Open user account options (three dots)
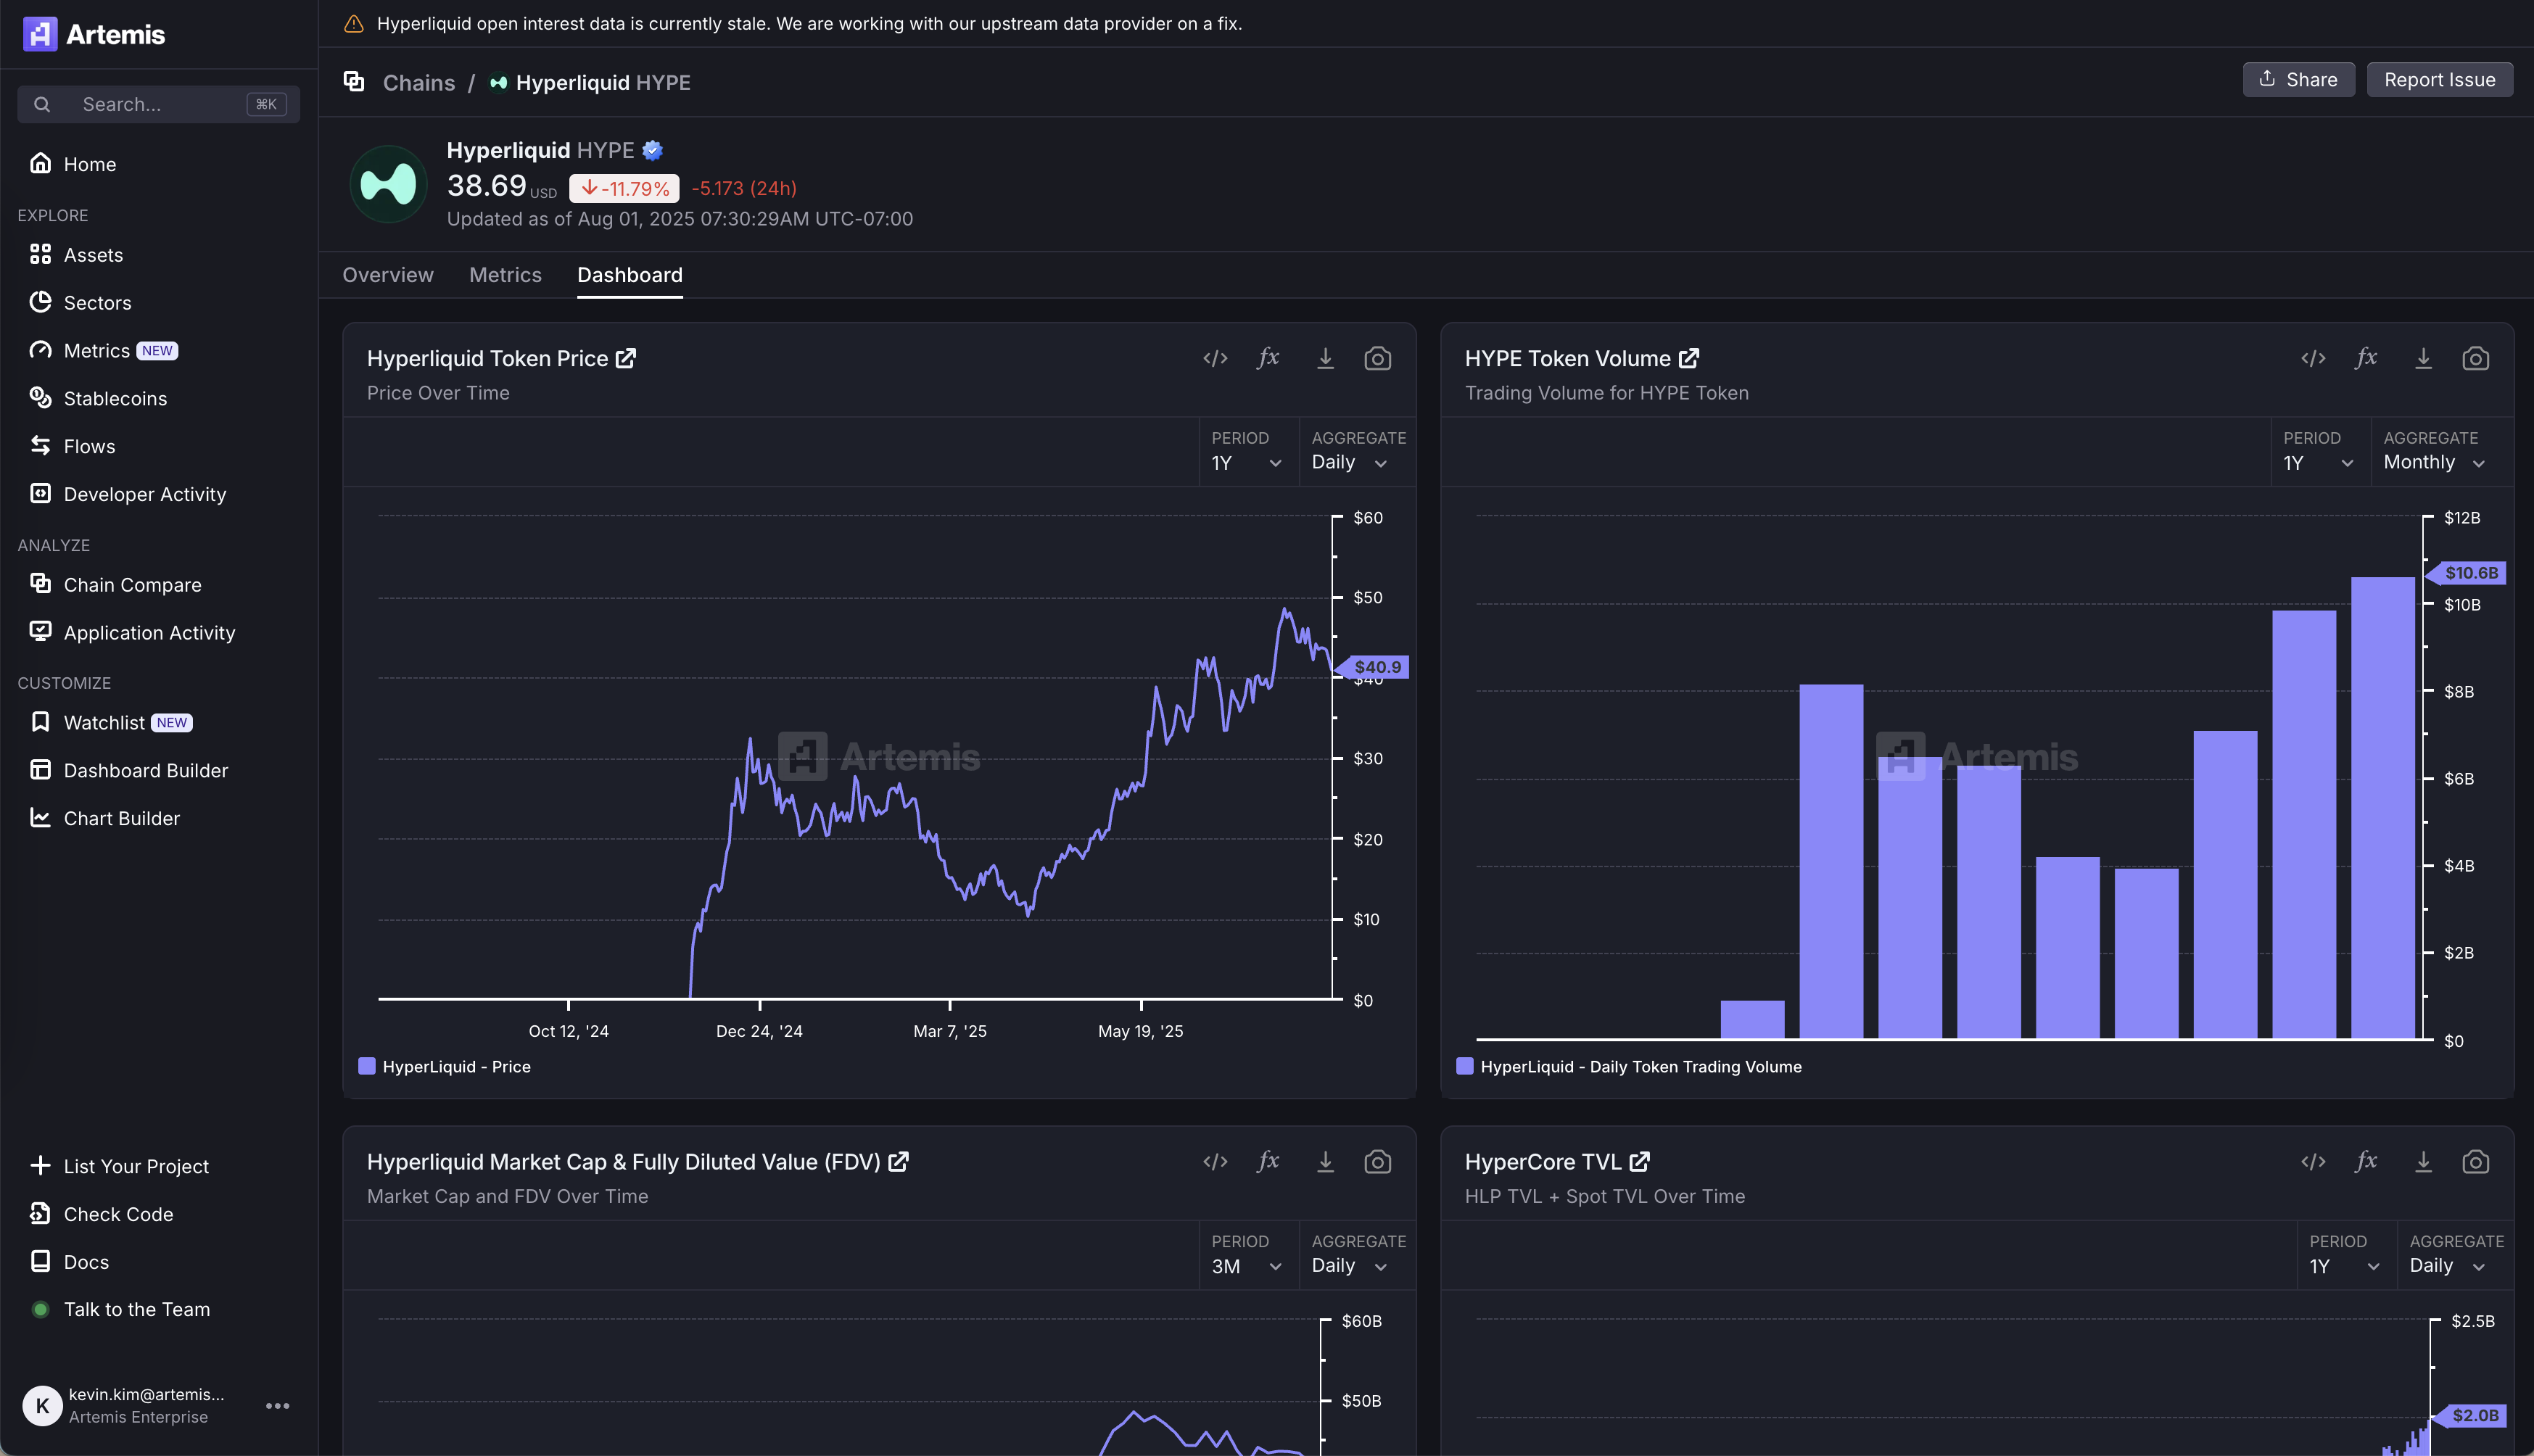This screenshot has width=2534, height=1456. click(277, 1405)
